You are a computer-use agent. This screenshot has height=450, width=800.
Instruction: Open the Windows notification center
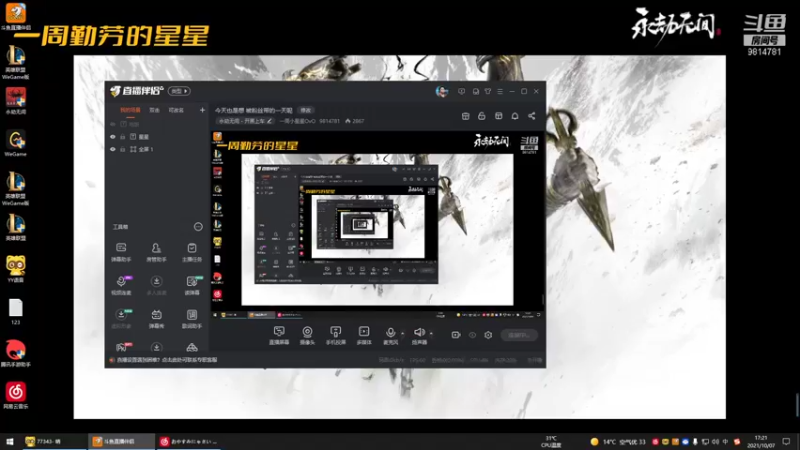786,441
